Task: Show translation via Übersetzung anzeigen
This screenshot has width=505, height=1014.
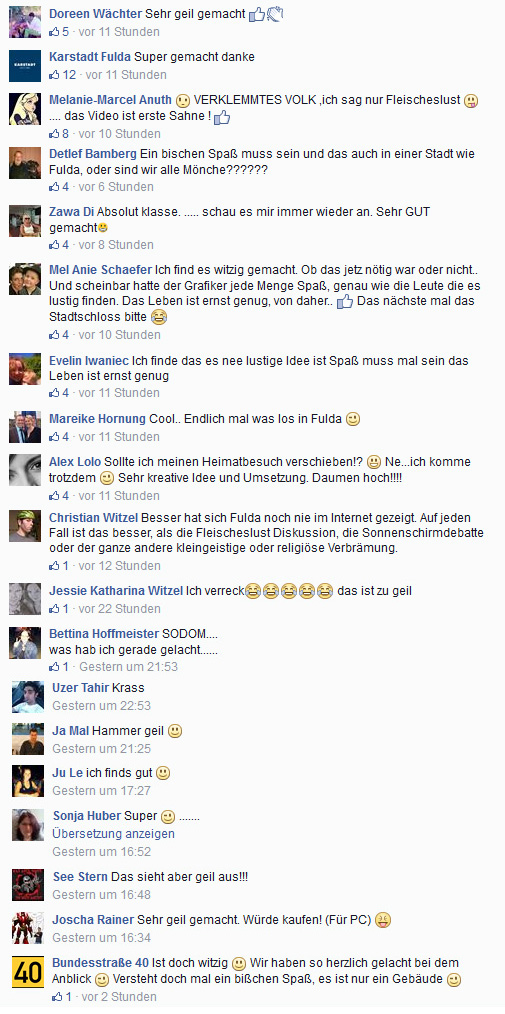Action: point(113,834)
